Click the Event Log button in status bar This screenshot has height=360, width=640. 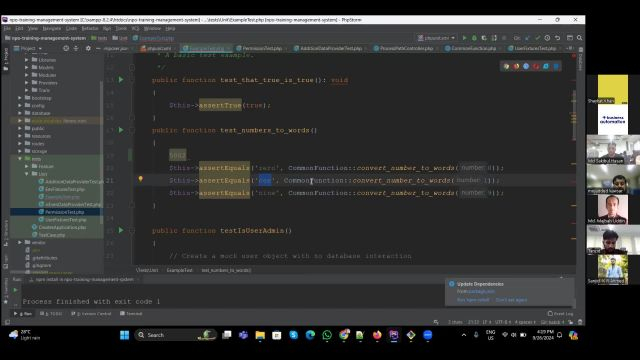560,313
